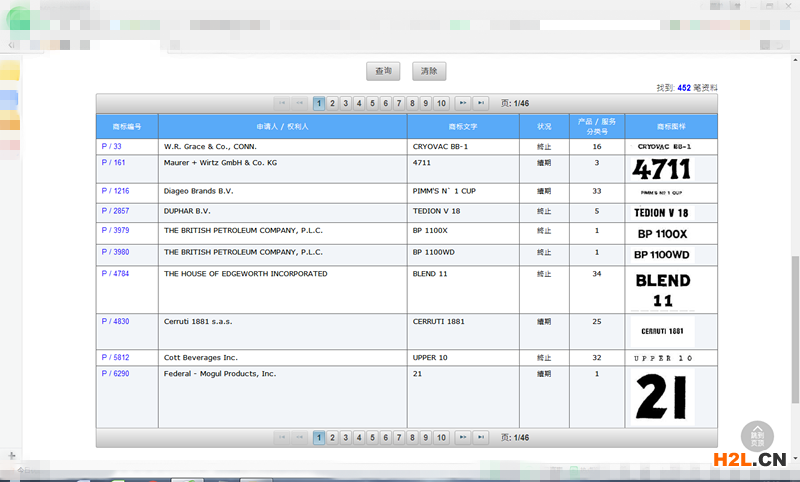The height and width of the screenshot is (482, 800).
Task: Select page 2 in top paginator
Action: [x=332, y=103]
